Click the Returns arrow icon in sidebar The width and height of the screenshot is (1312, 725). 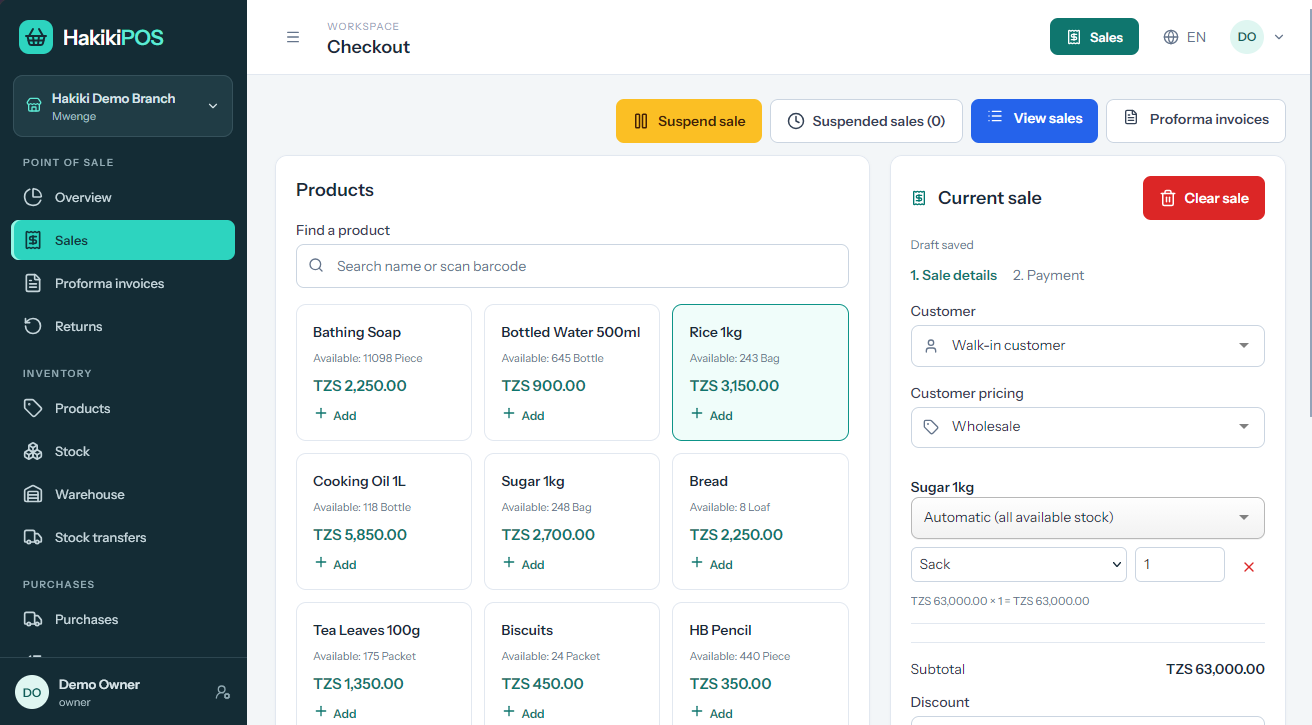[x=33, y=326]
